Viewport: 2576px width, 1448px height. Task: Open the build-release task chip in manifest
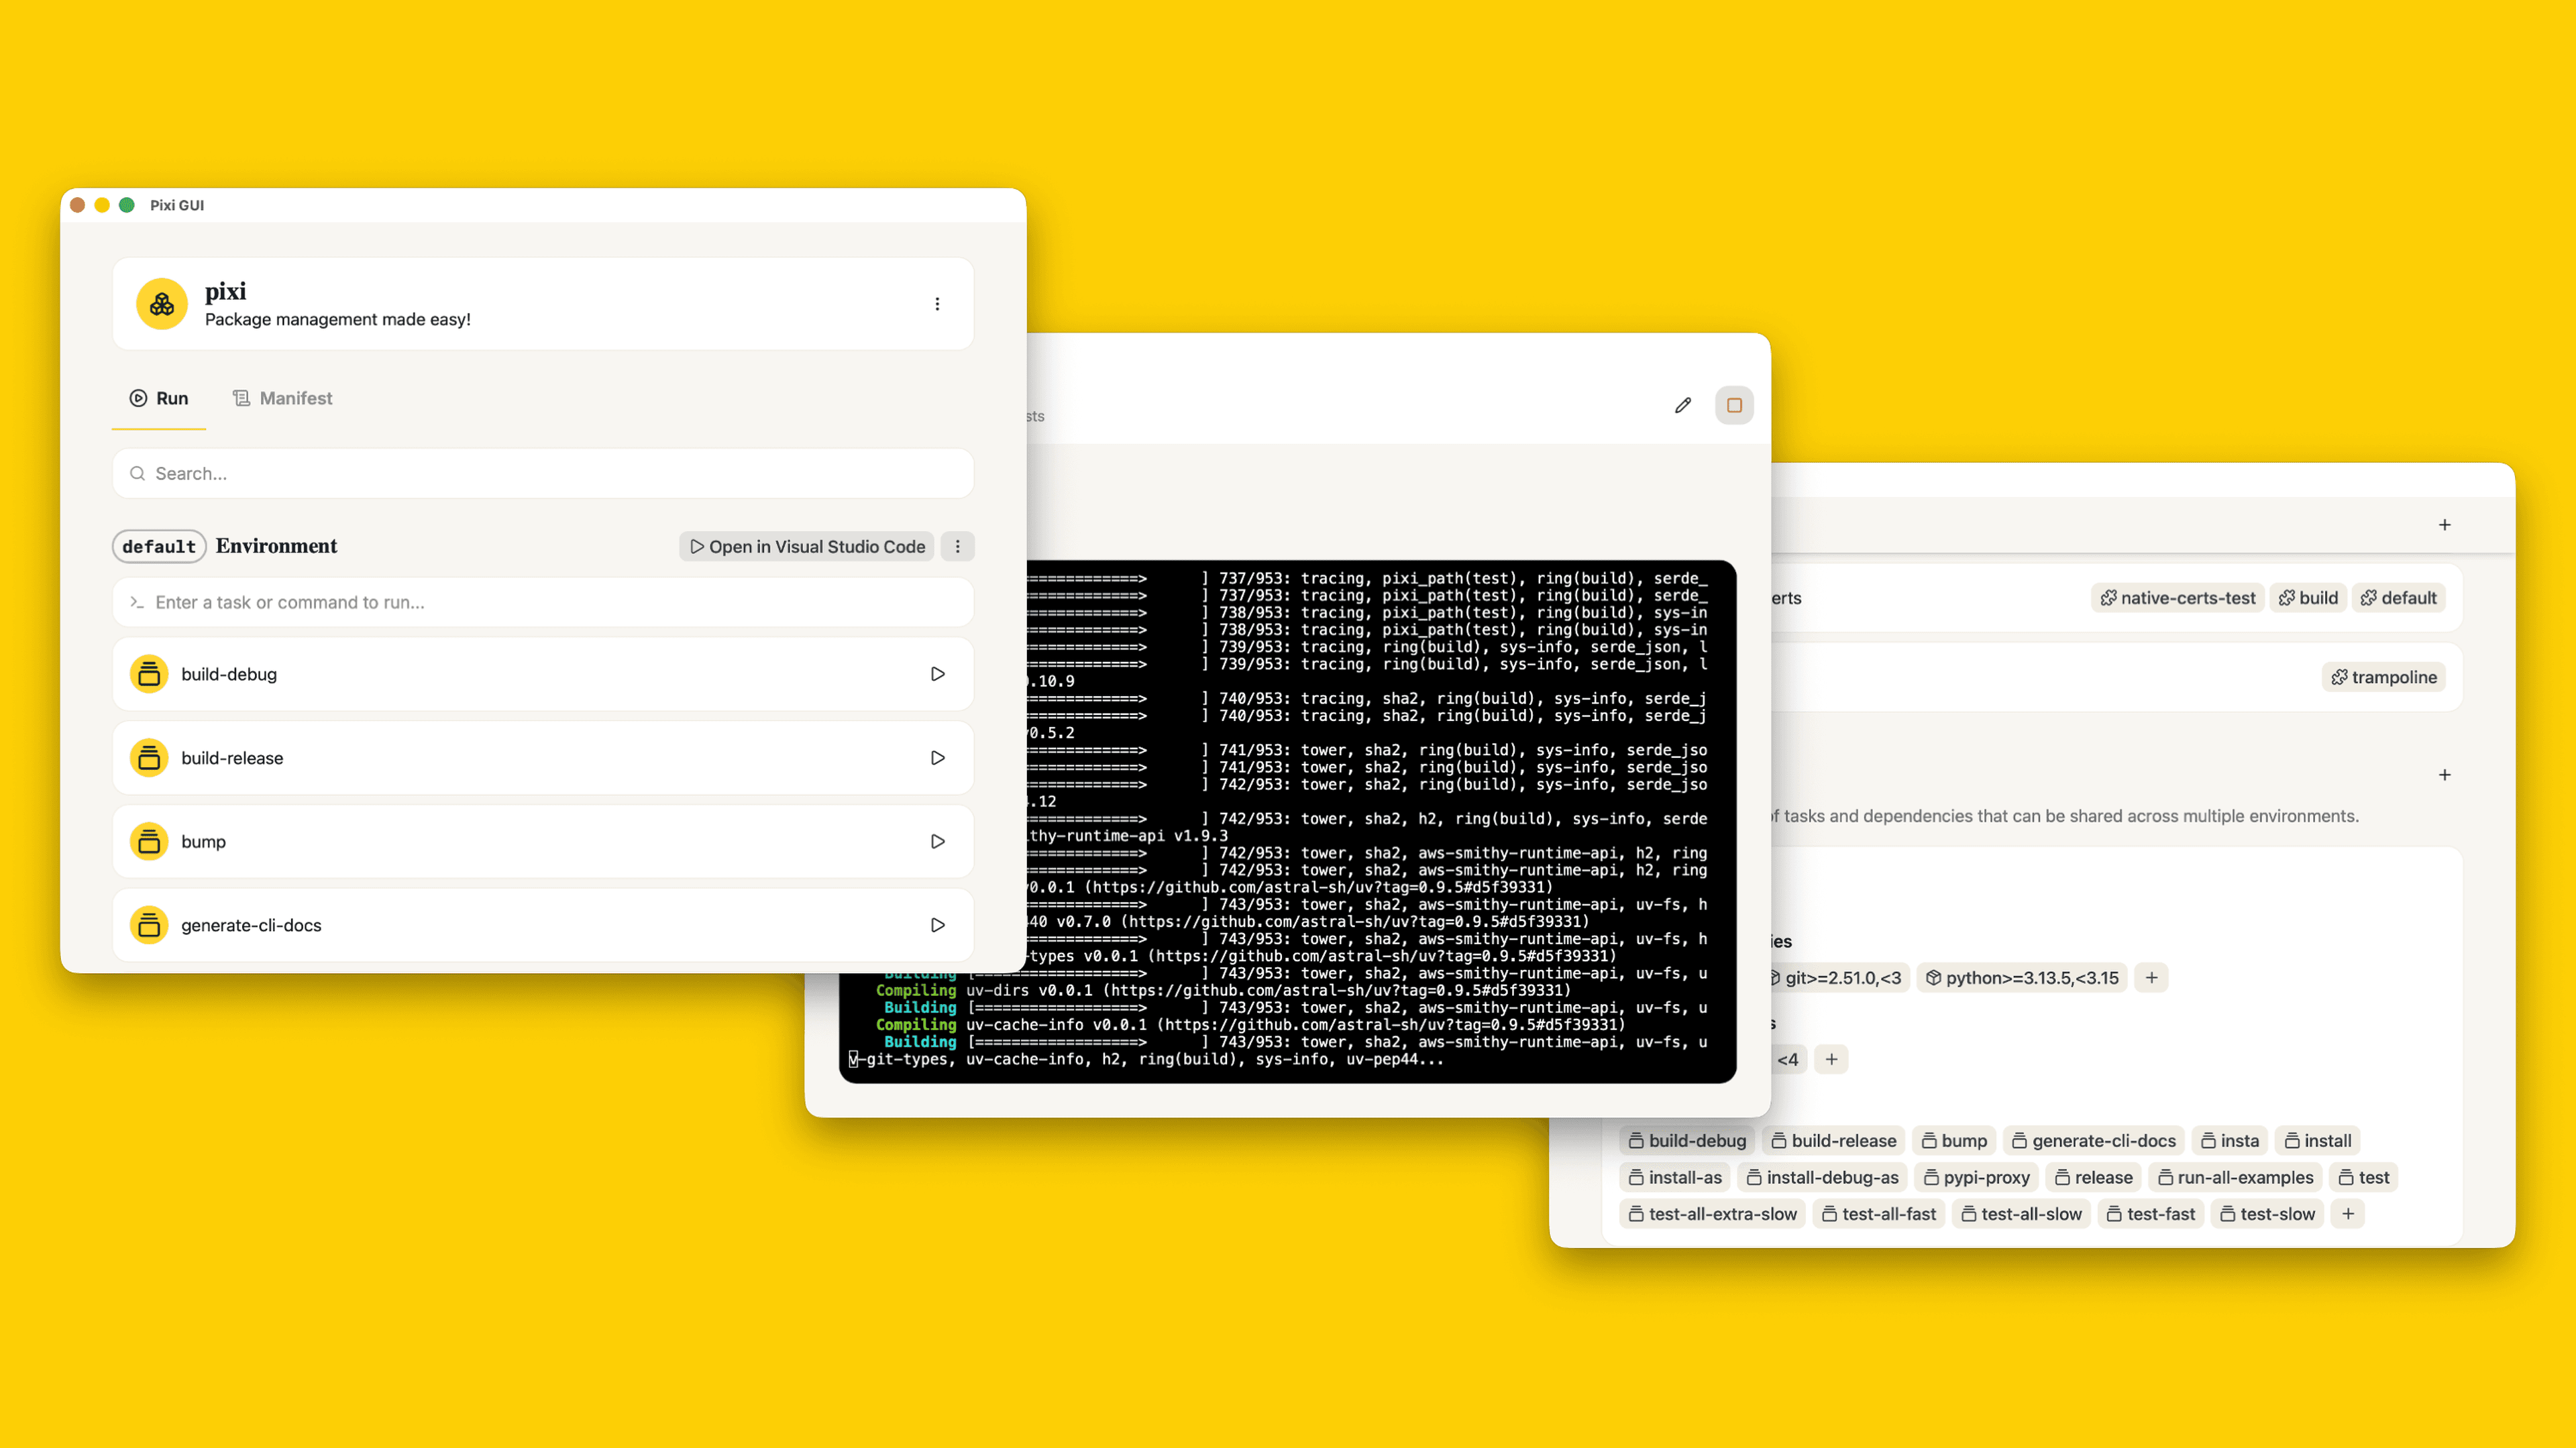pyautogui.click(x=1833, y=1141)
